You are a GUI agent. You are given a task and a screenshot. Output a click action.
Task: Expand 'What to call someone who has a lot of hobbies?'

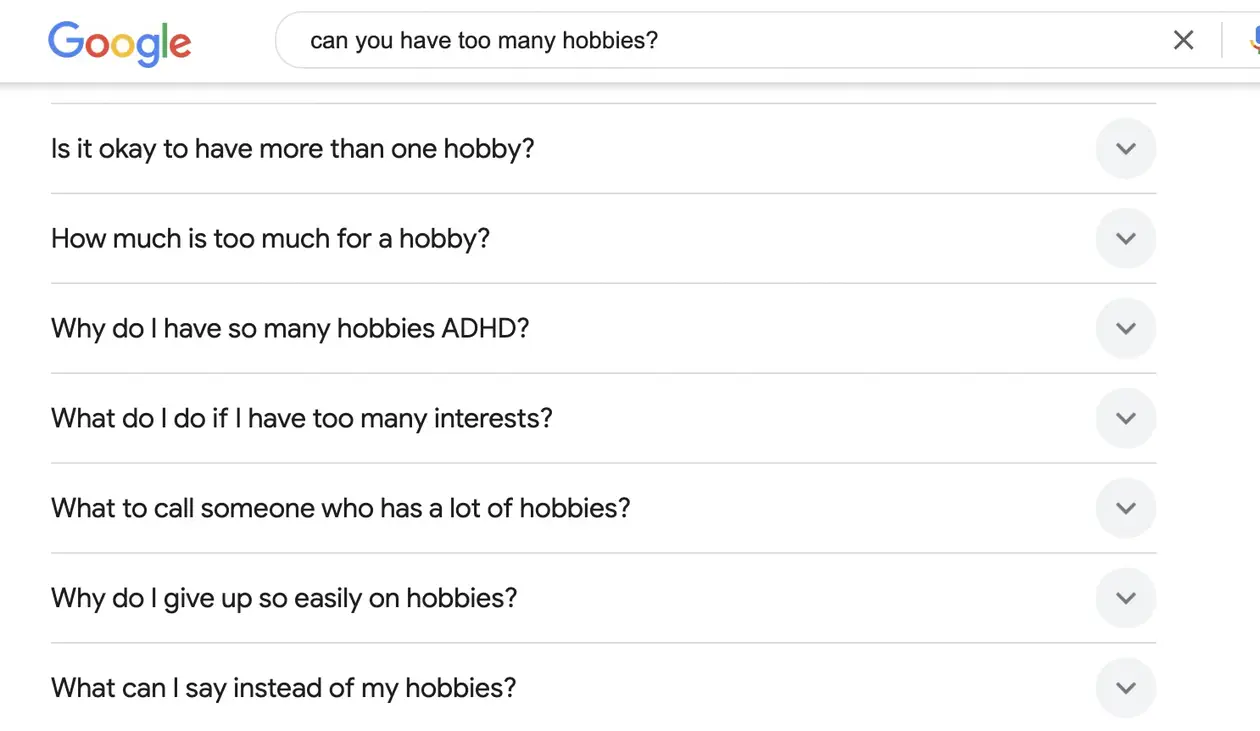click(x=1125, y=508)
